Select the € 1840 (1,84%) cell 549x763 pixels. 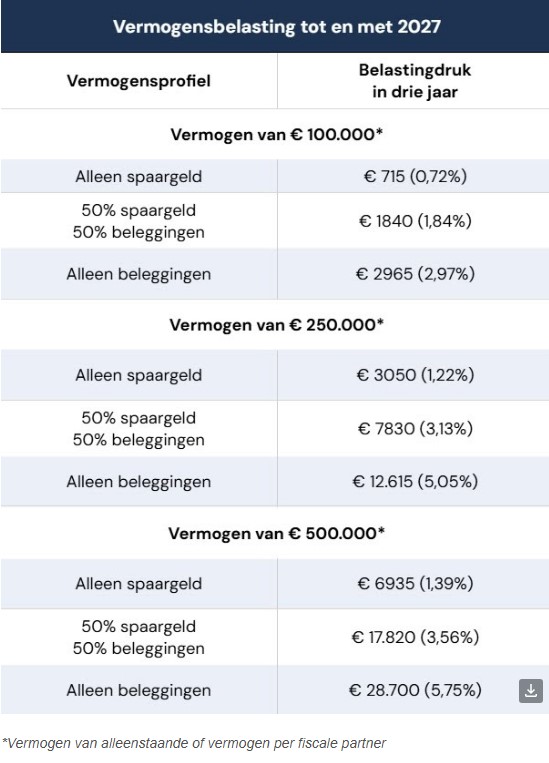coord(415,221)
